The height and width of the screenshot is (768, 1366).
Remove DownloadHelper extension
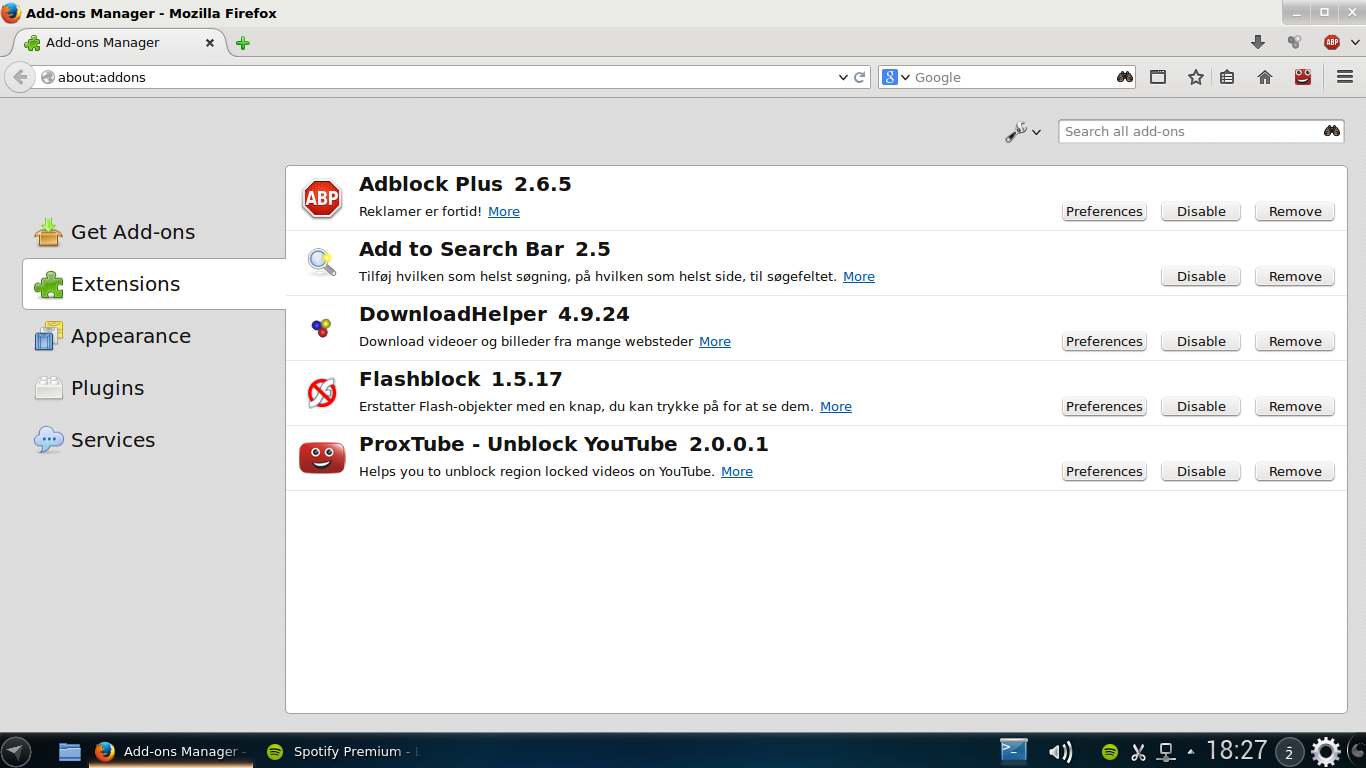(1295, 341)
